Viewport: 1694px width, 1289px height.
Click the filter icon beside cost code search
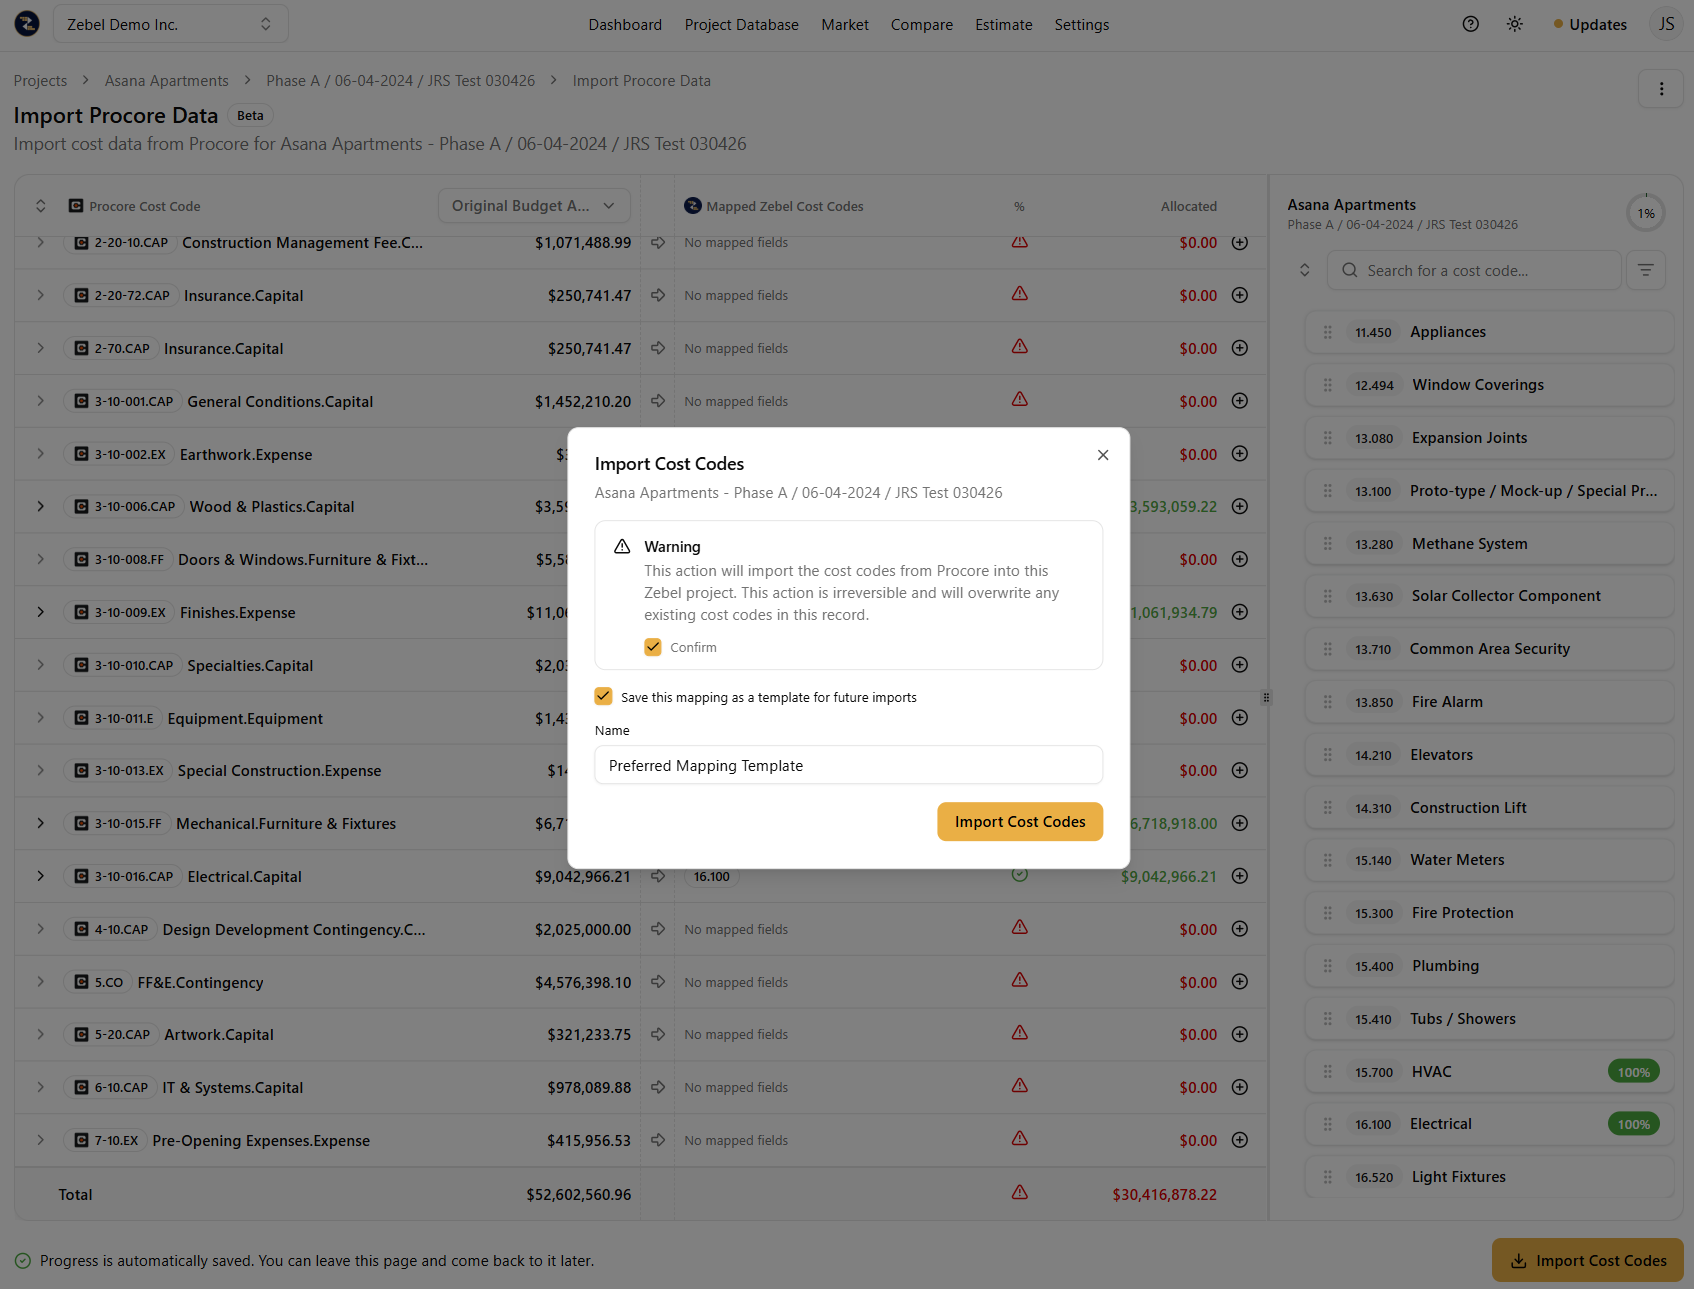click(x=1645, y=270)
